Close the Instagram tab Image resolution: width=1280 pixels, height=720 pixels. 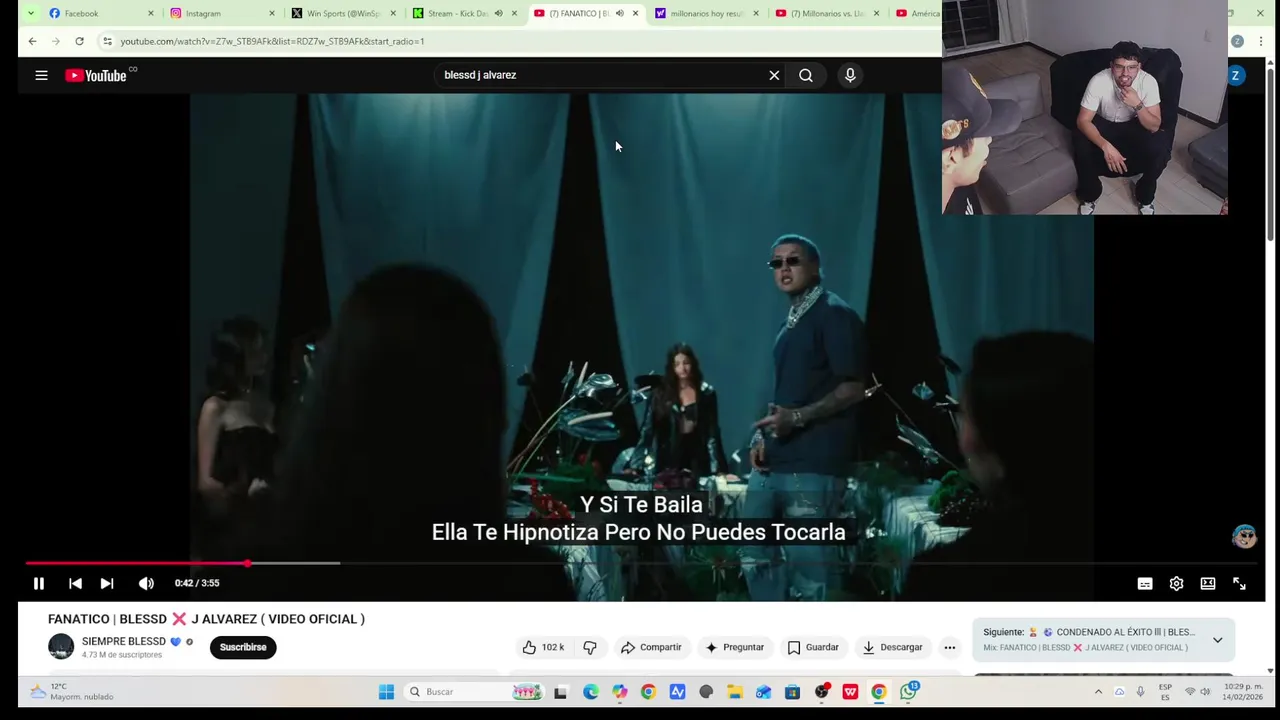tap(272, 13)
